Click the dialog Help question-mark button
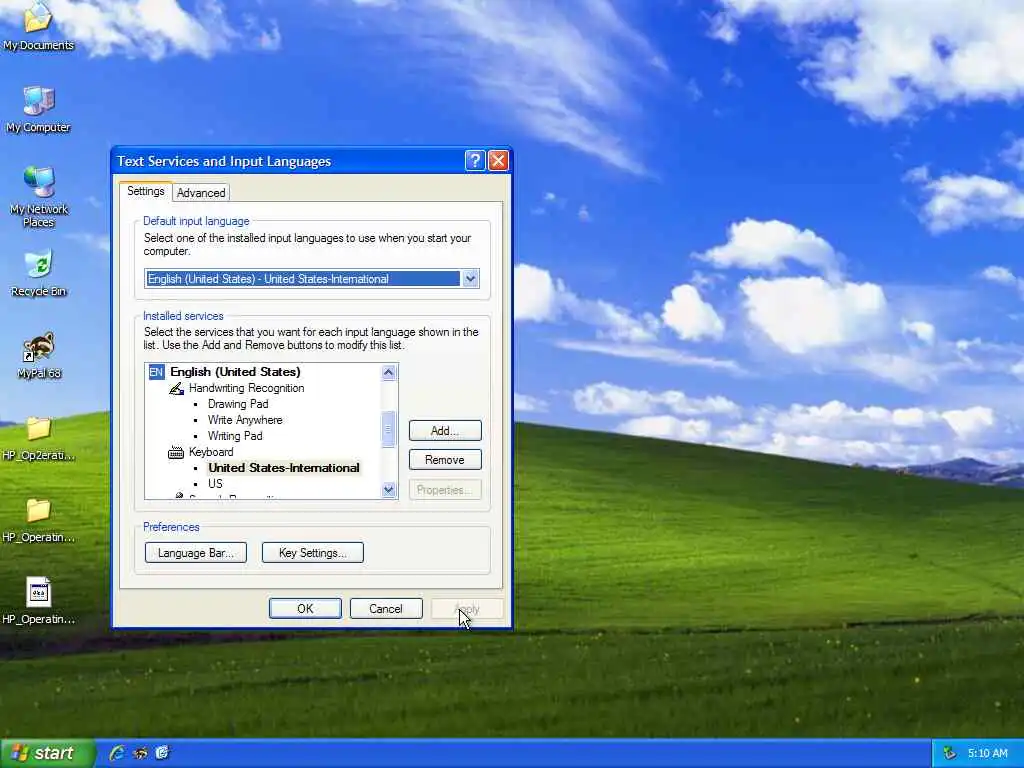 (475, 161)
